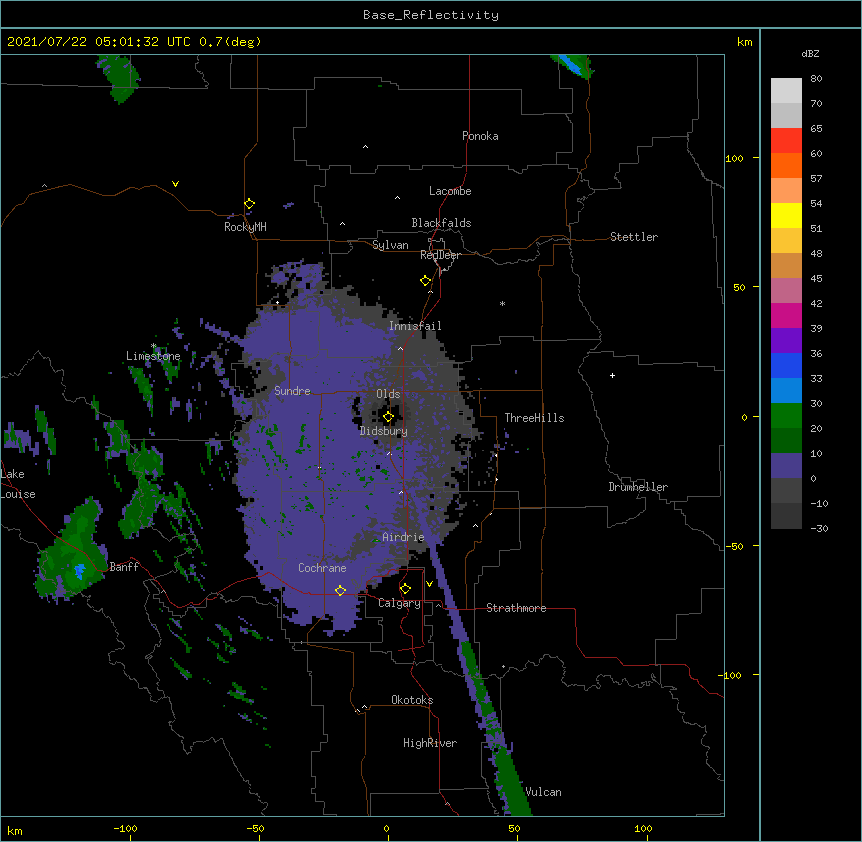Click the yellow diamond marker above Calgary label
Image resolution: width=862 pixels, height=842 pixels.
click(405, 589)
